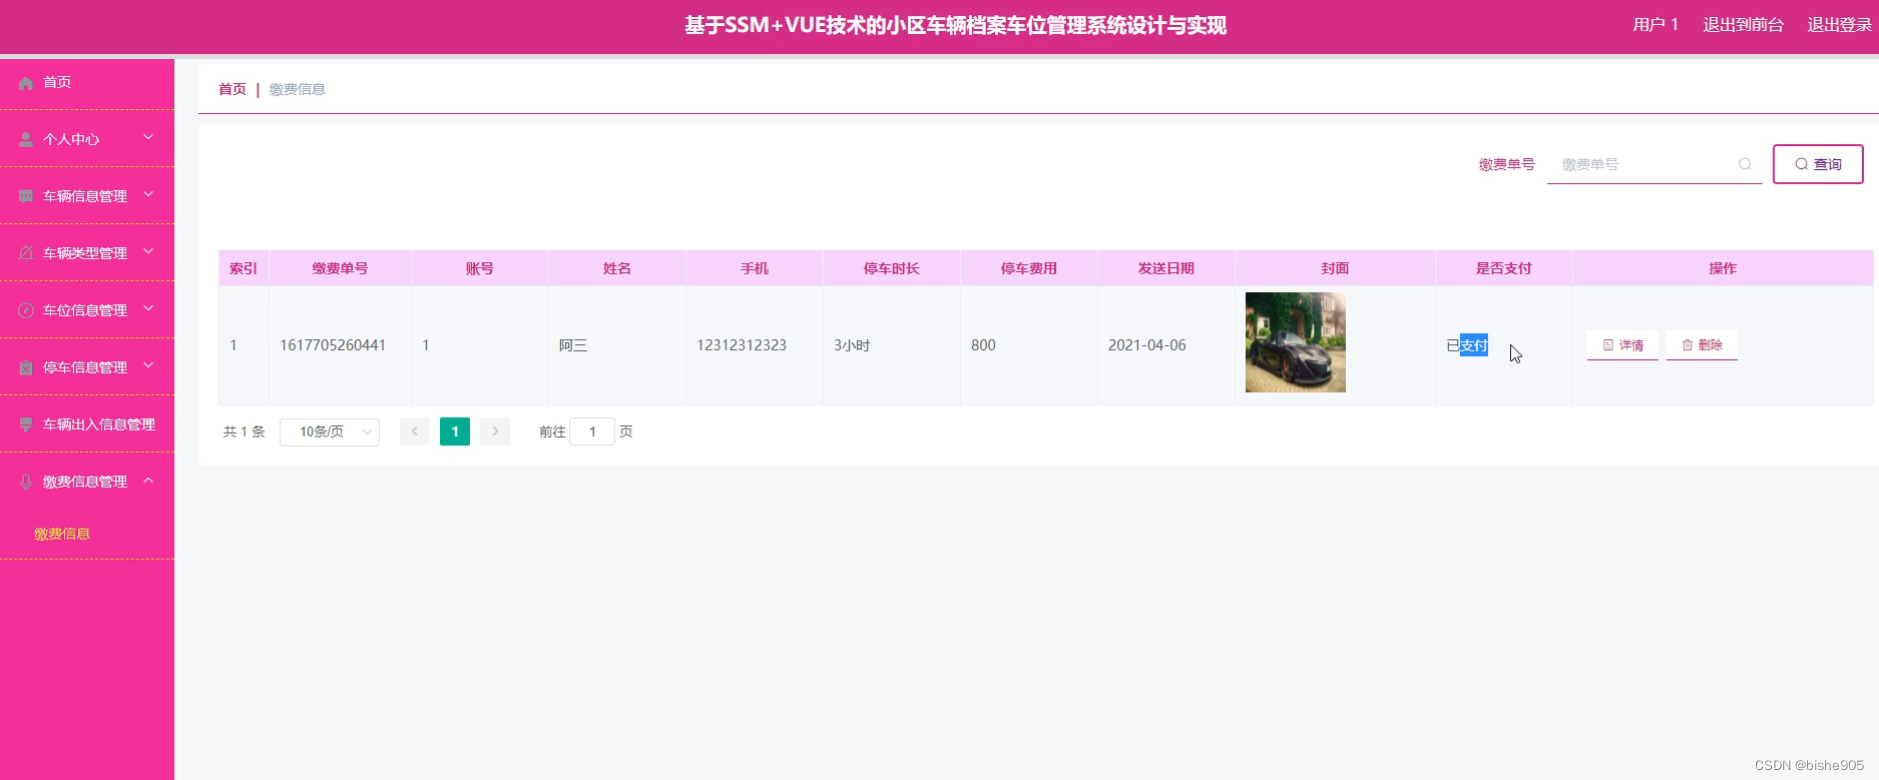Click the 详情 button for 阿三's row
The width and height of the screenshot is (1879, 780).
coord(1623,345)
